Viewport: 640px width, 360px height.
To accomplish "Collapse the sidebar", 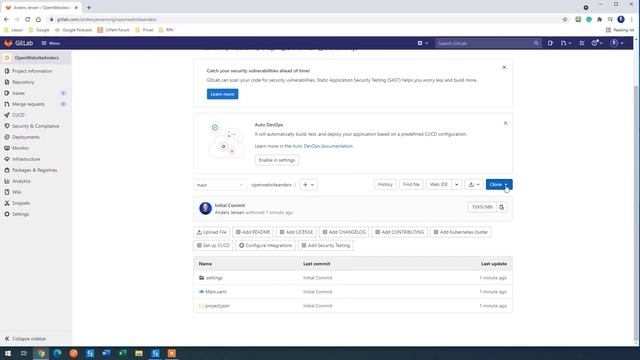I will click(x=25, y=339).
